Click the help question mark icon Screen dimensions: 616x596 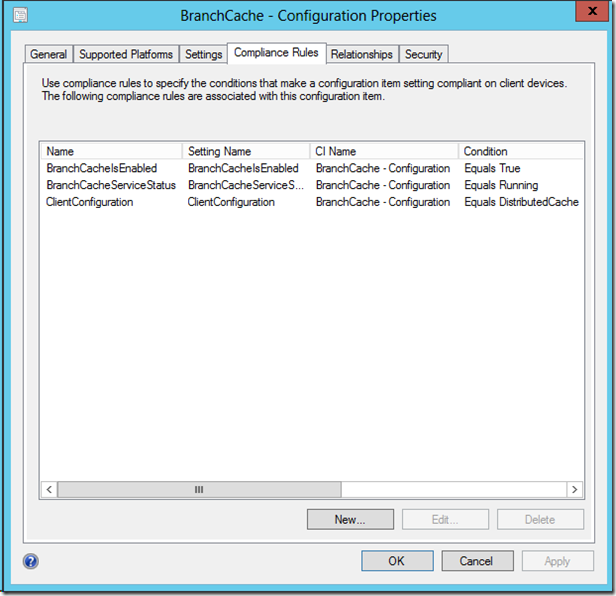point(31,561)
